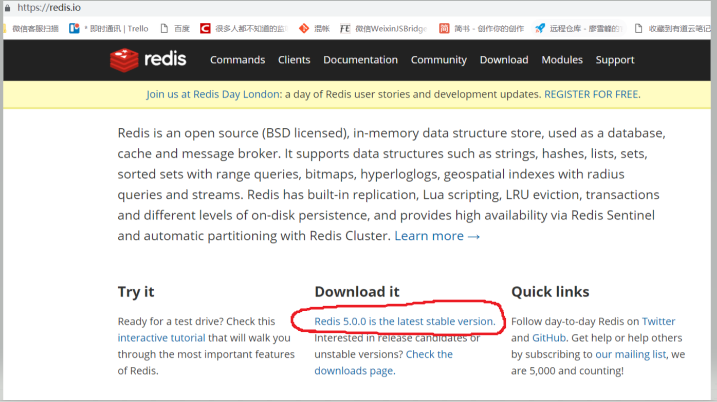Open the Modules nav item
This screenshot has height=402, width=717.
click(x=562, y=60)
